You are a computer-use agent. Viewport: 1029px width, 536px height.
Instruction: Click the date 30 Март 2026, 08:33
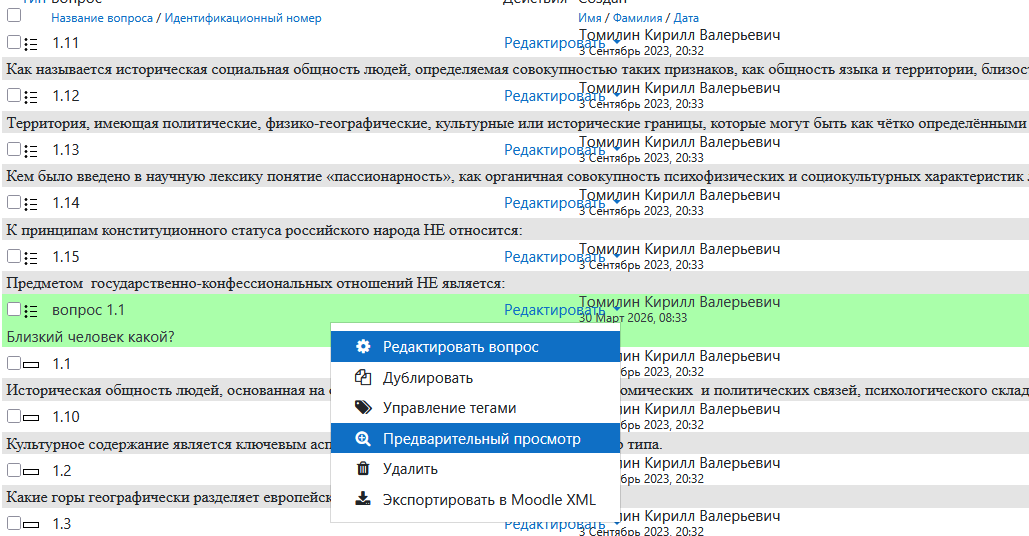click(x=633, y=318)
